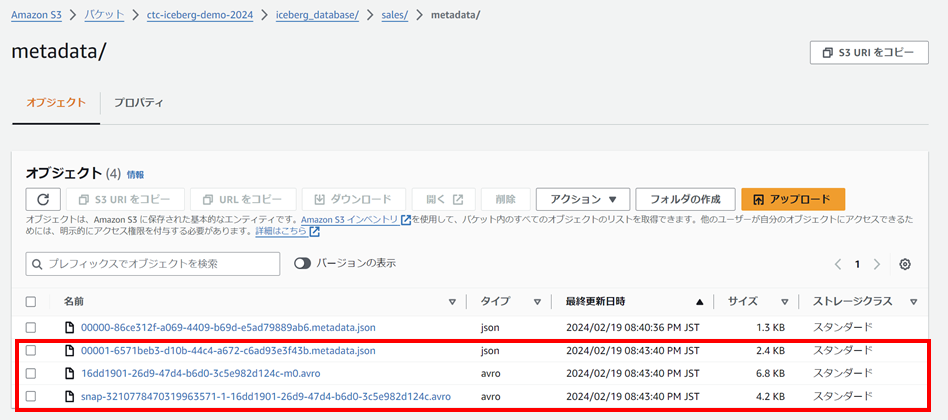
Task: Click size value 6.8 KB
Action: coord(771,373)
